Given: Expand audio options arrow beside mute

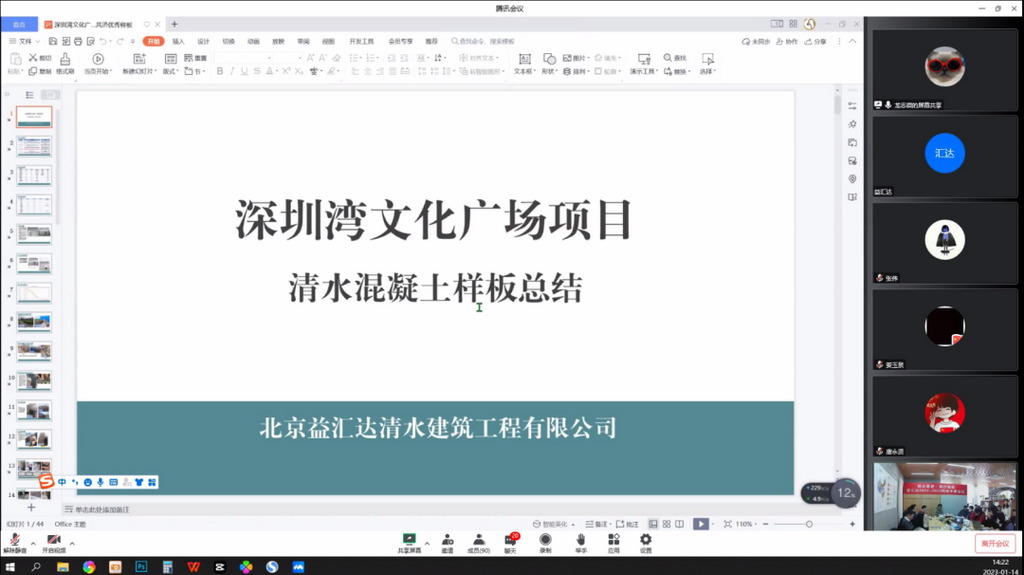Looking at the screenshot, I should pyautogui.click(x=33, y=543).
